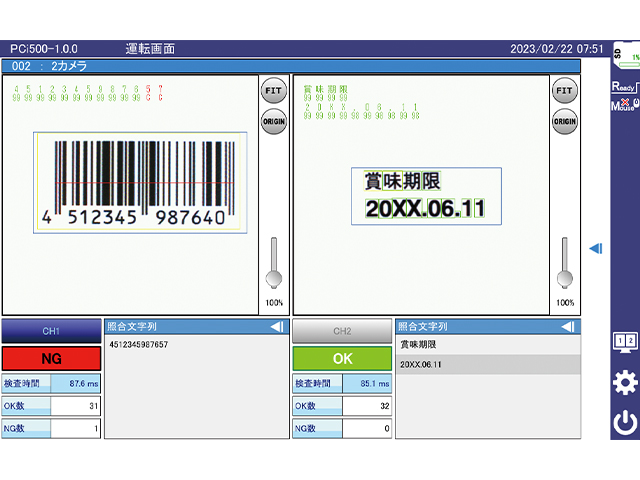Select the CH1 channel tab
The width and height of the screenshot is (640, 480).
click(x=51, y=331)
